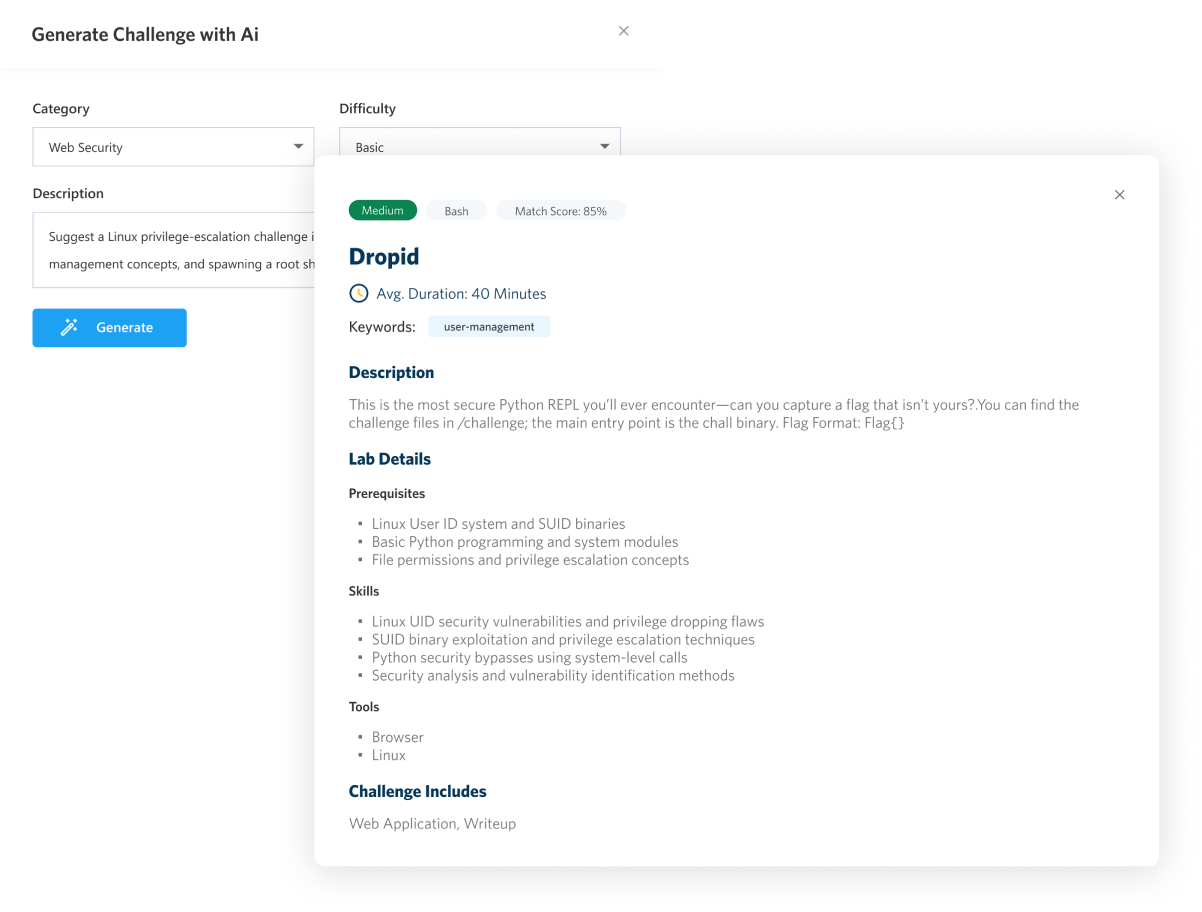The height and width of the screenshot is (912, 1202).
Task: Click the Web Application, Writeup text
Action: coord(432,823)
